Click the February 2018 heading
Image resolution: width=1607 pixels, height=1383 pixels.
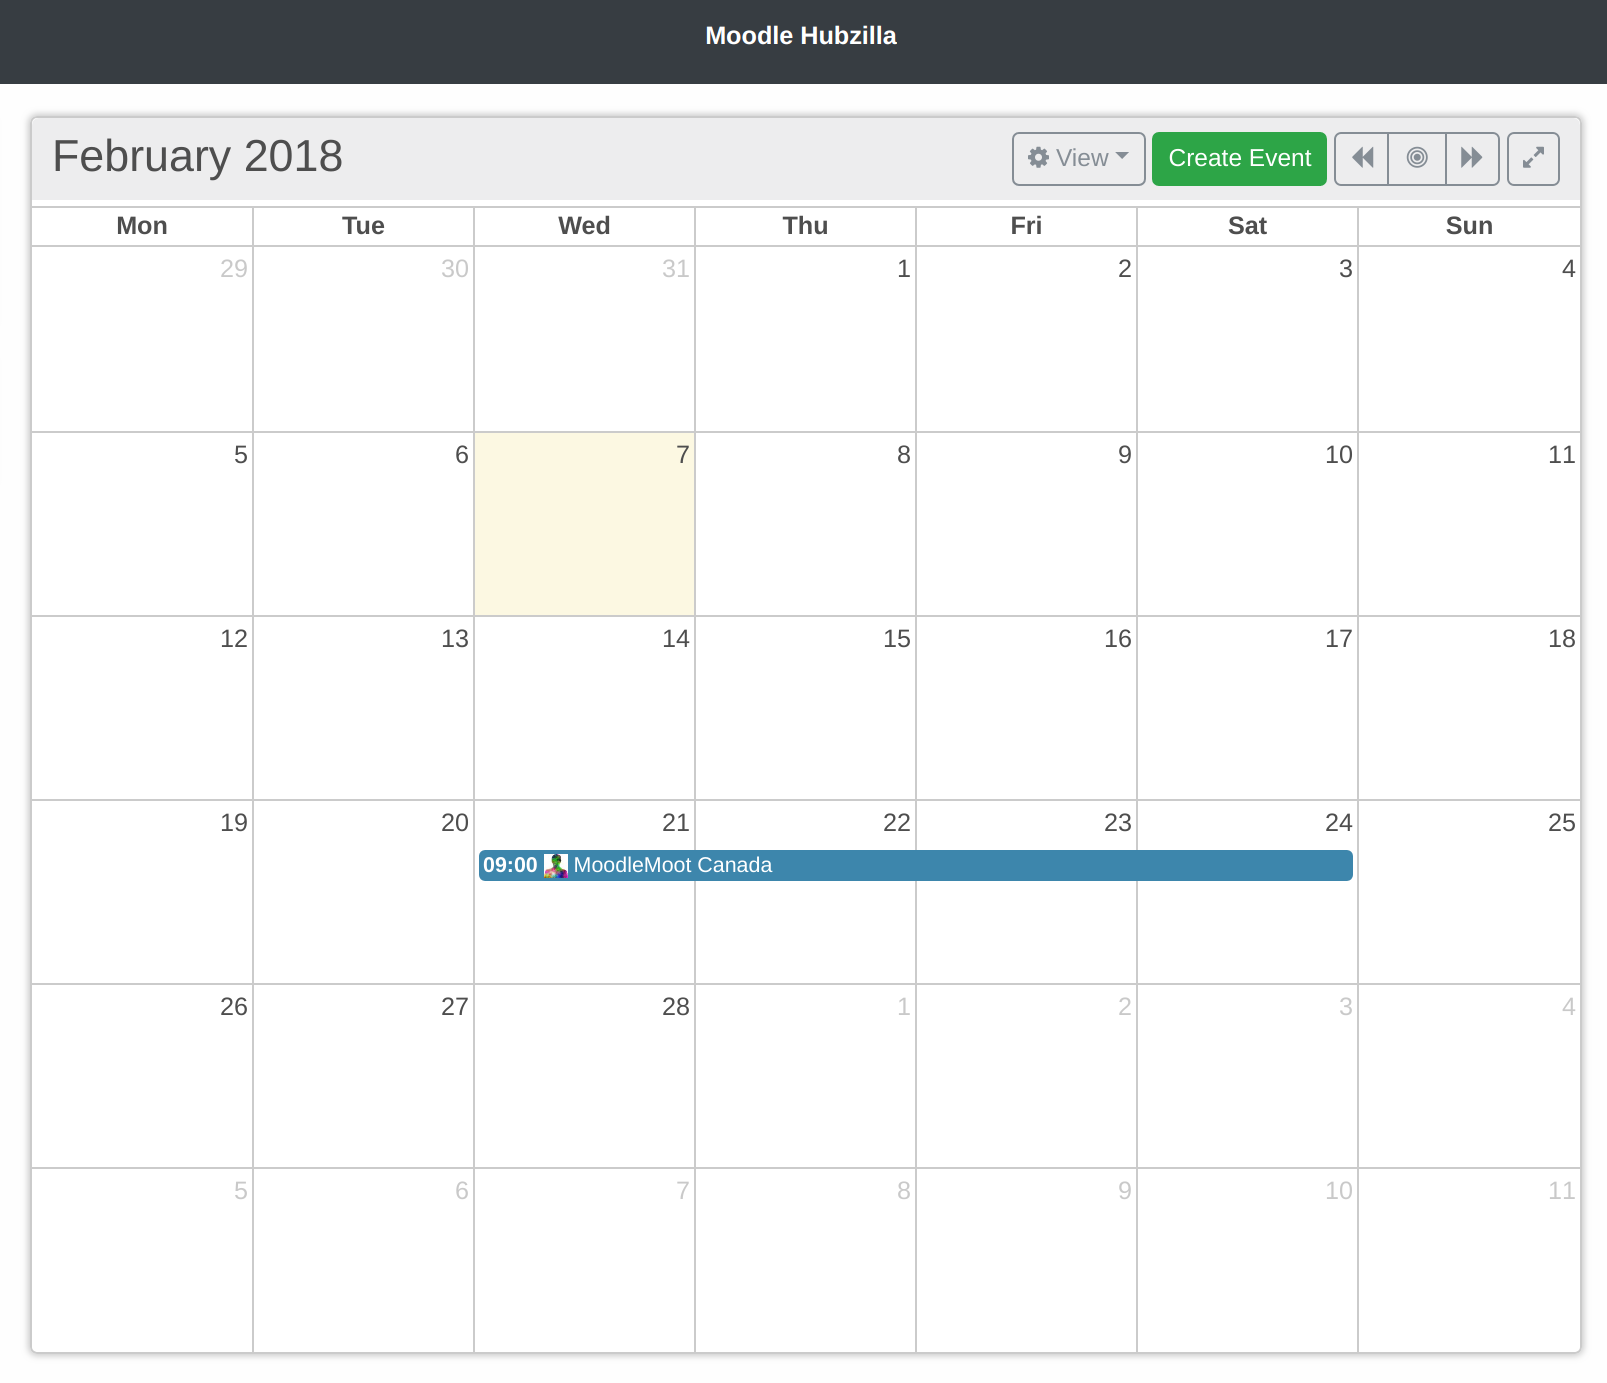click(x=198, y=157)
